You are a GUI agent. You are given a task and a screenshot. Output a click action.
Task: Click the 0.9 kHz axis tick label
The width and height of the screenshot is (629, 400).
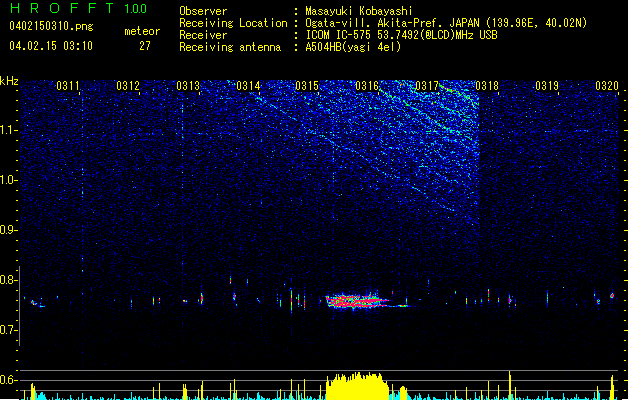click(x=8, y=230)
